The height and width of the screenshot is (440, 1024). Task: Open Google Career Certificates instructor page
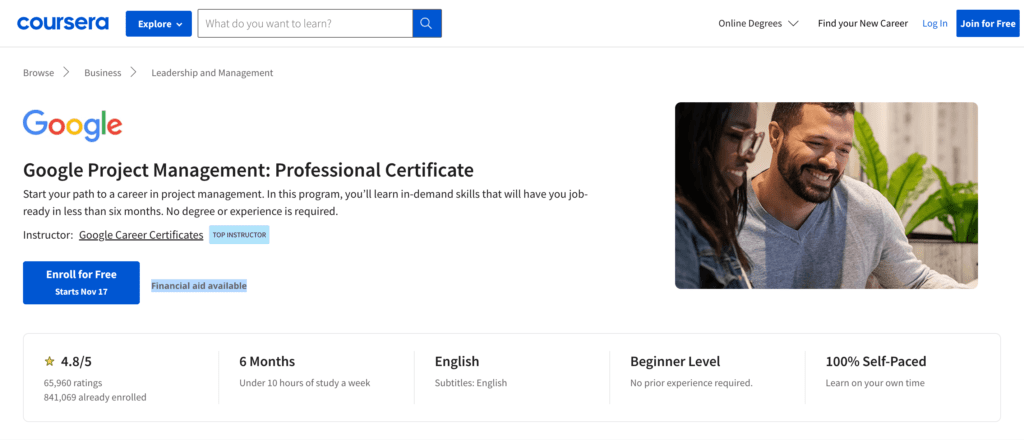pyautogui.click(x=141, y=235)
